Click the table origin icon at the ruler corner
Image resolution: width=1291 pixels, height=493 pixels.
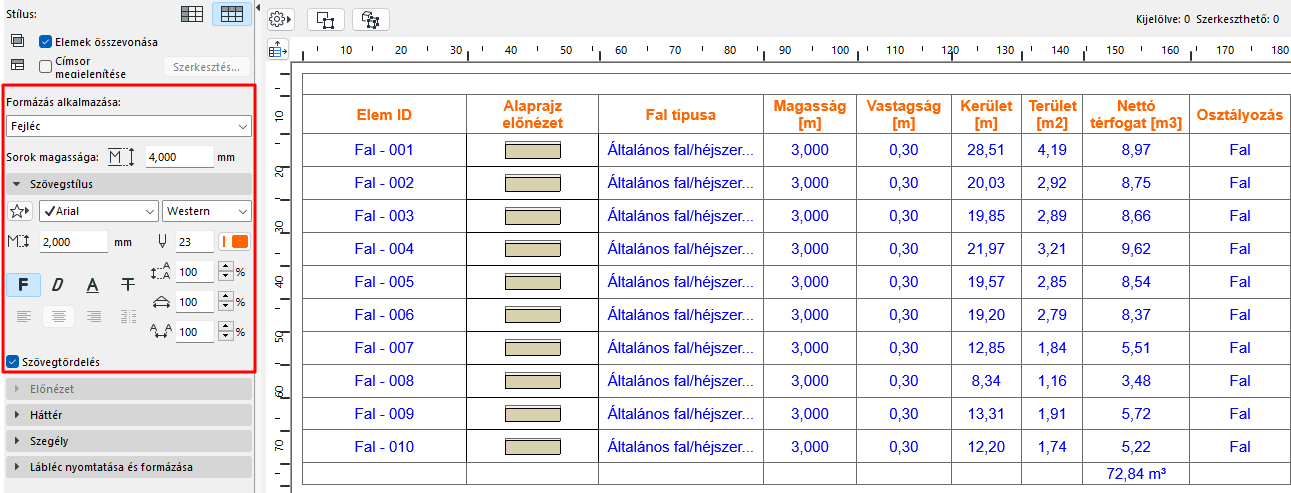click(x=279, y=49)
